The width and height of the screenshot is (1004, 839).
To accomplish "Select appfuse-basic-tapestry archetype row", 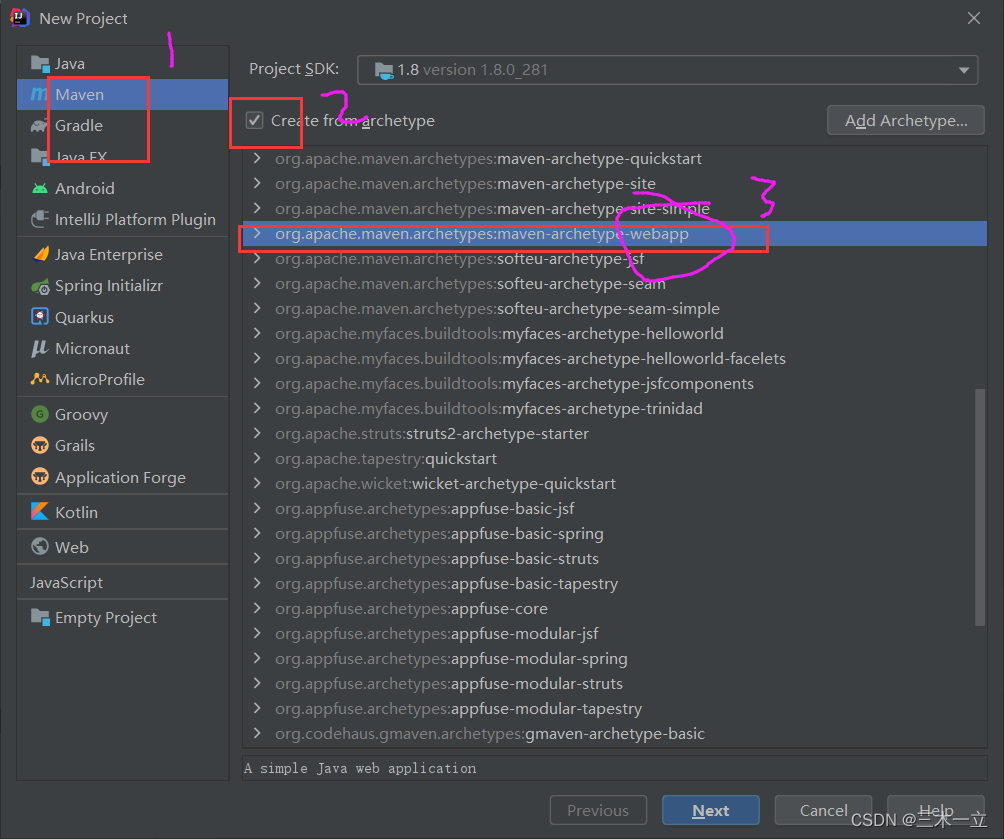I will click(615, 583).
